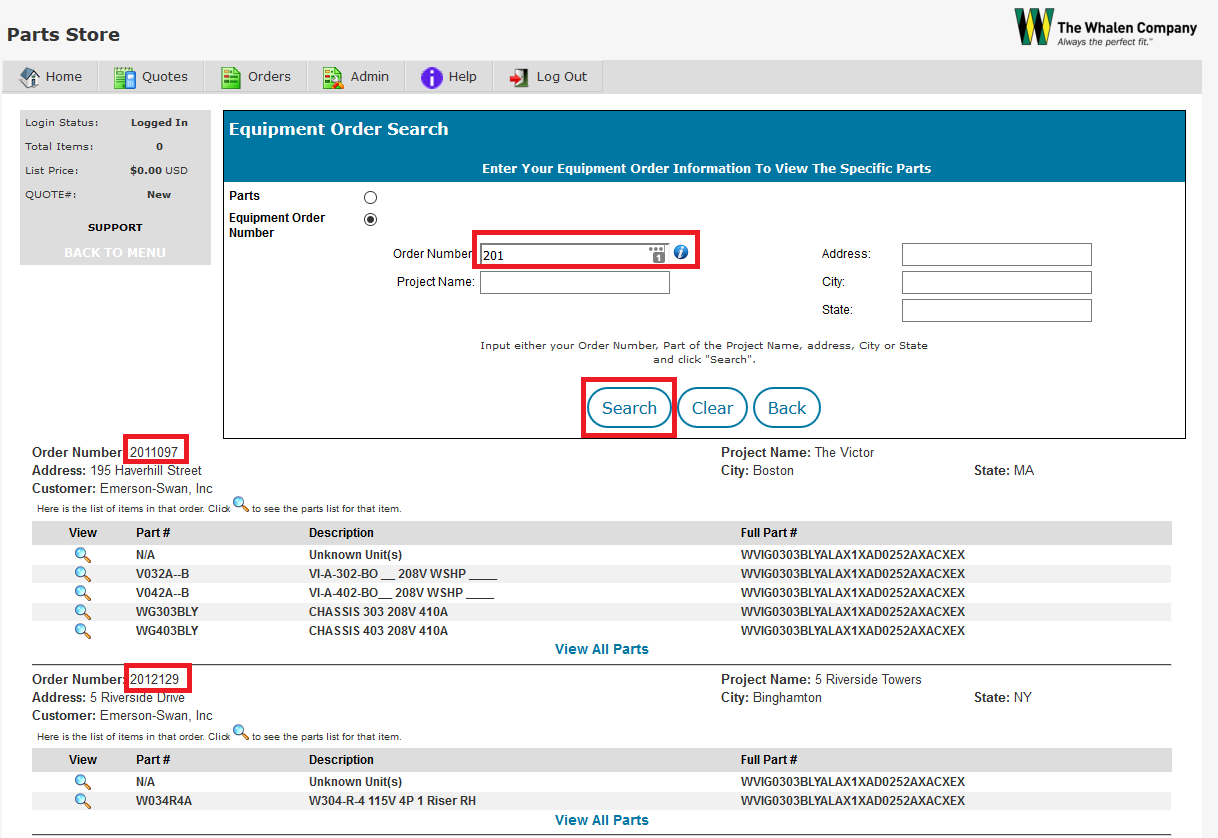Open magnifier for WG403BLY chassis row
Screen dimensions: 1218x838
tap(83, 631)
